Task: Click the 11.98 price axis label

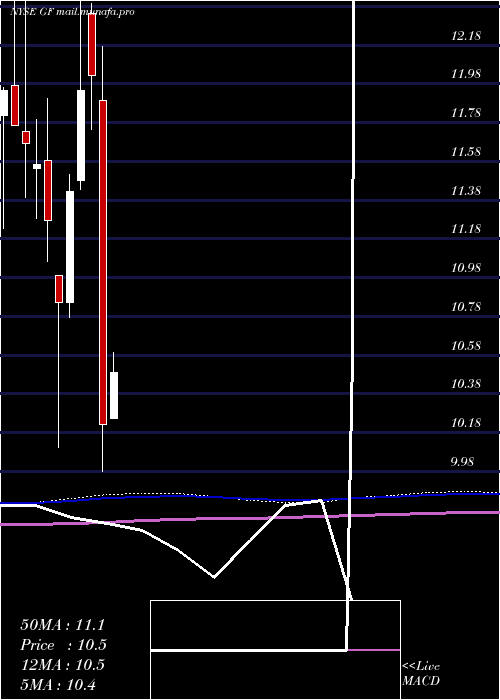Action: pos(466,74)
